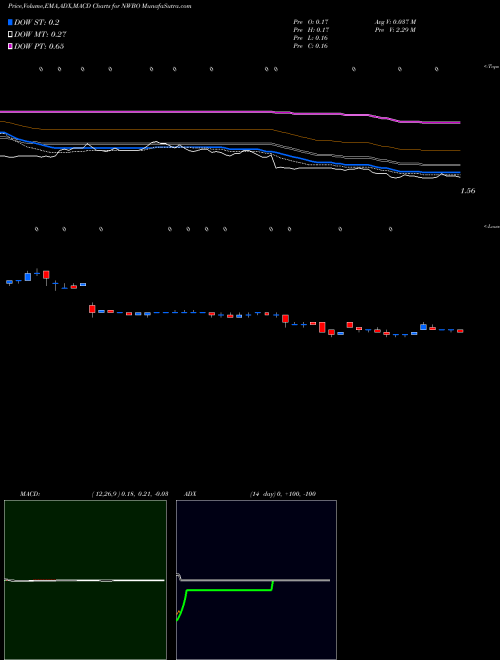Click the white DOW MT legend swatch
Screen dimensions: 500x660
[x=11, y=35]
